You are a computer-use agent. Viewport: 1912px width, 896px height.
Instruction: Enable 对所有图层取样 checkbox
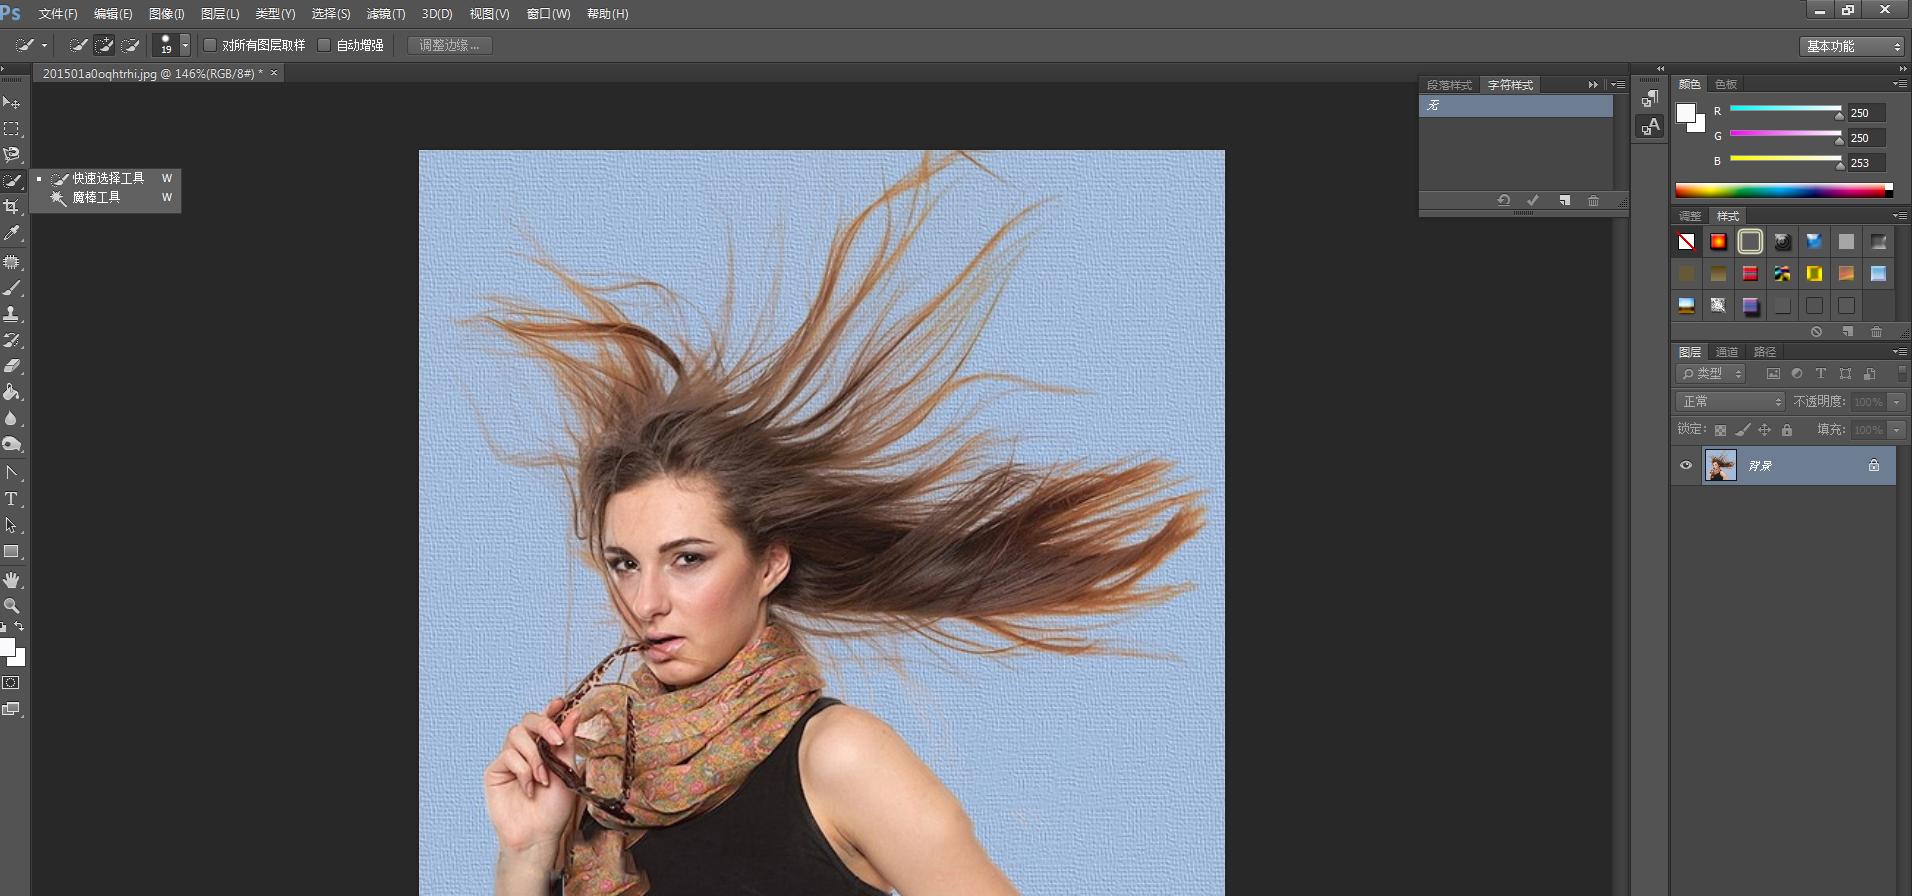pyautogui.click(x=210, y=45)
